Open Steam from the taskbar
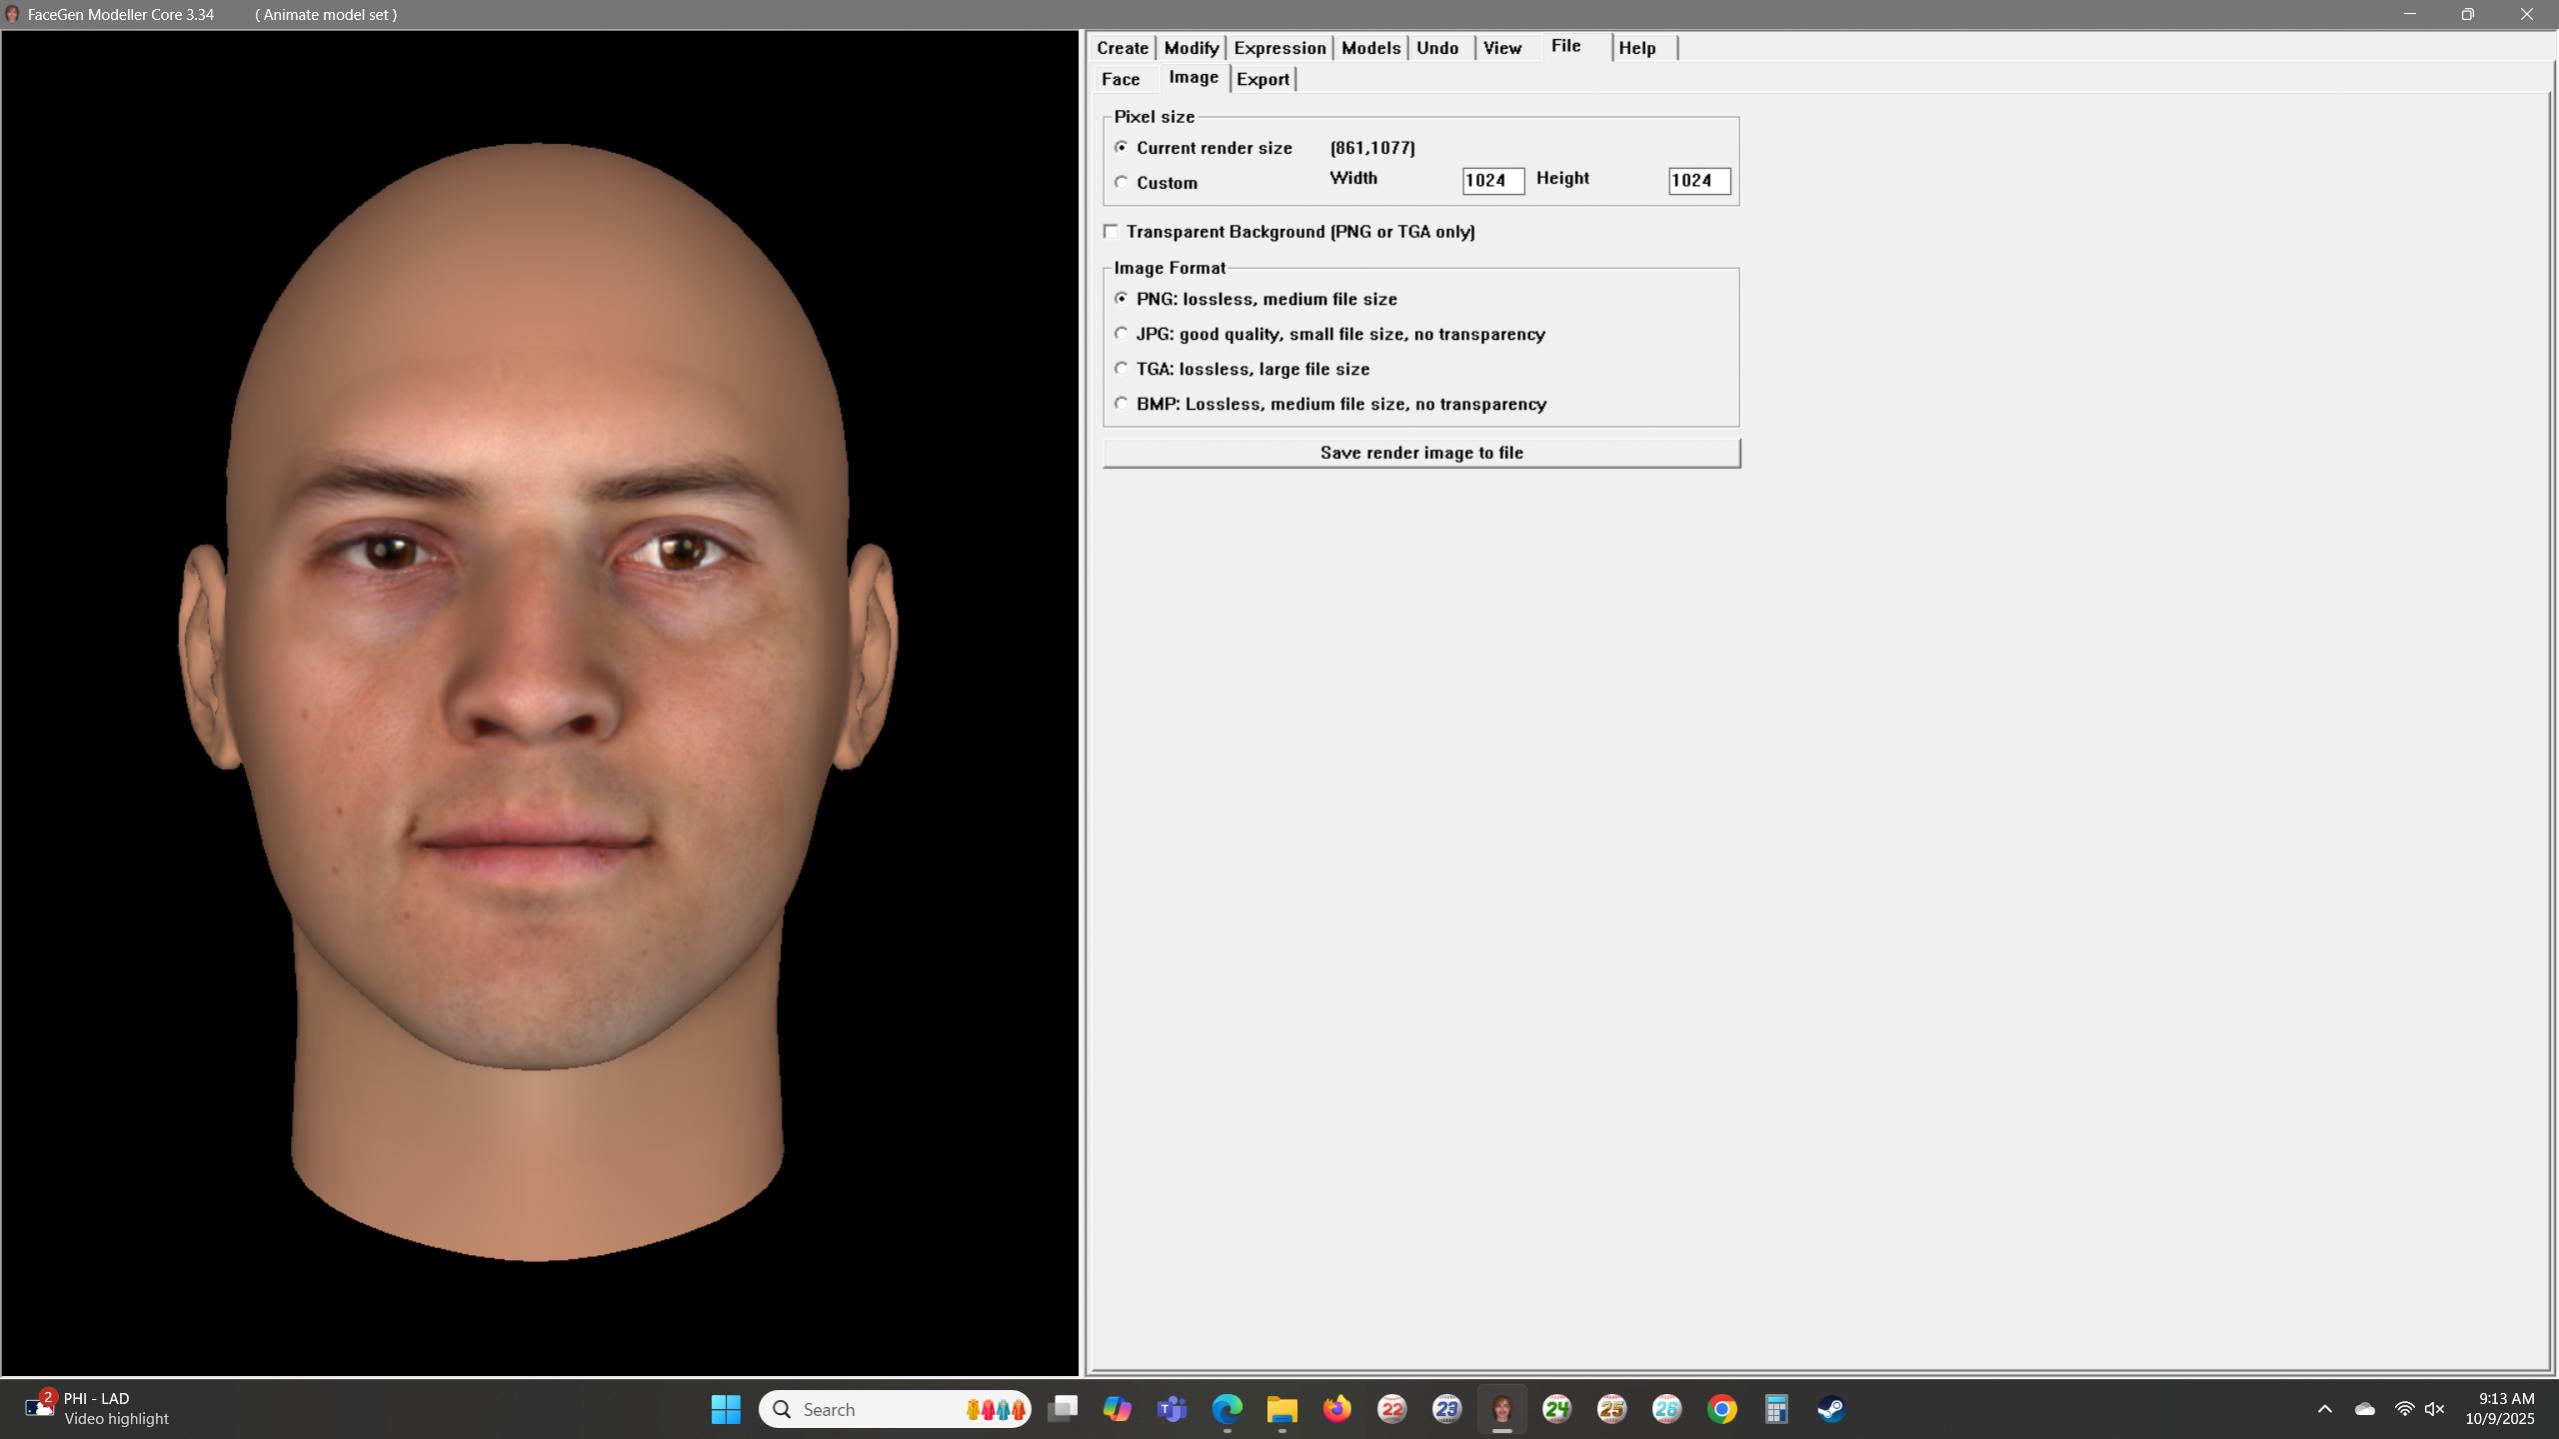This screenshot has width=2559, height=1439. pyautogui.click(x=1831, y=1409)
